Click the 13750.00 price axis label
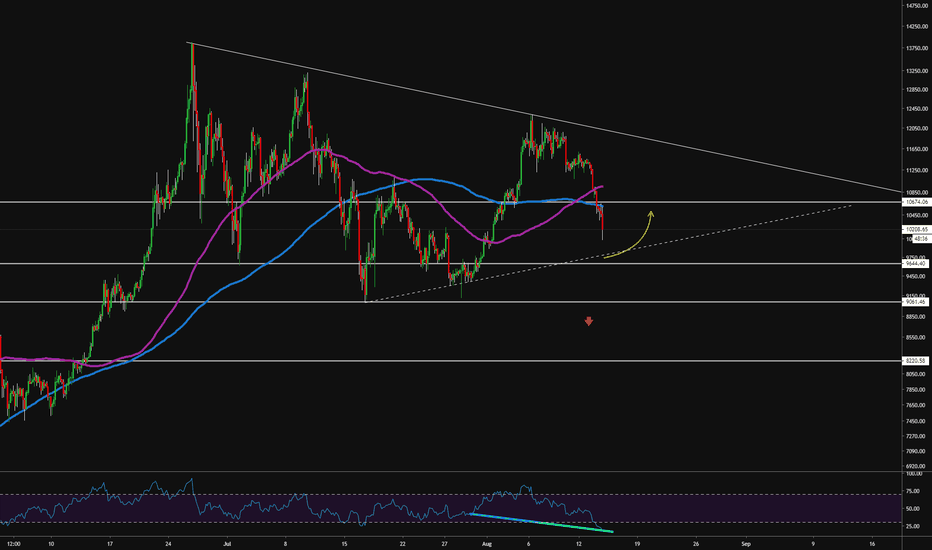932x550 pixels. [x=918, y=49]
